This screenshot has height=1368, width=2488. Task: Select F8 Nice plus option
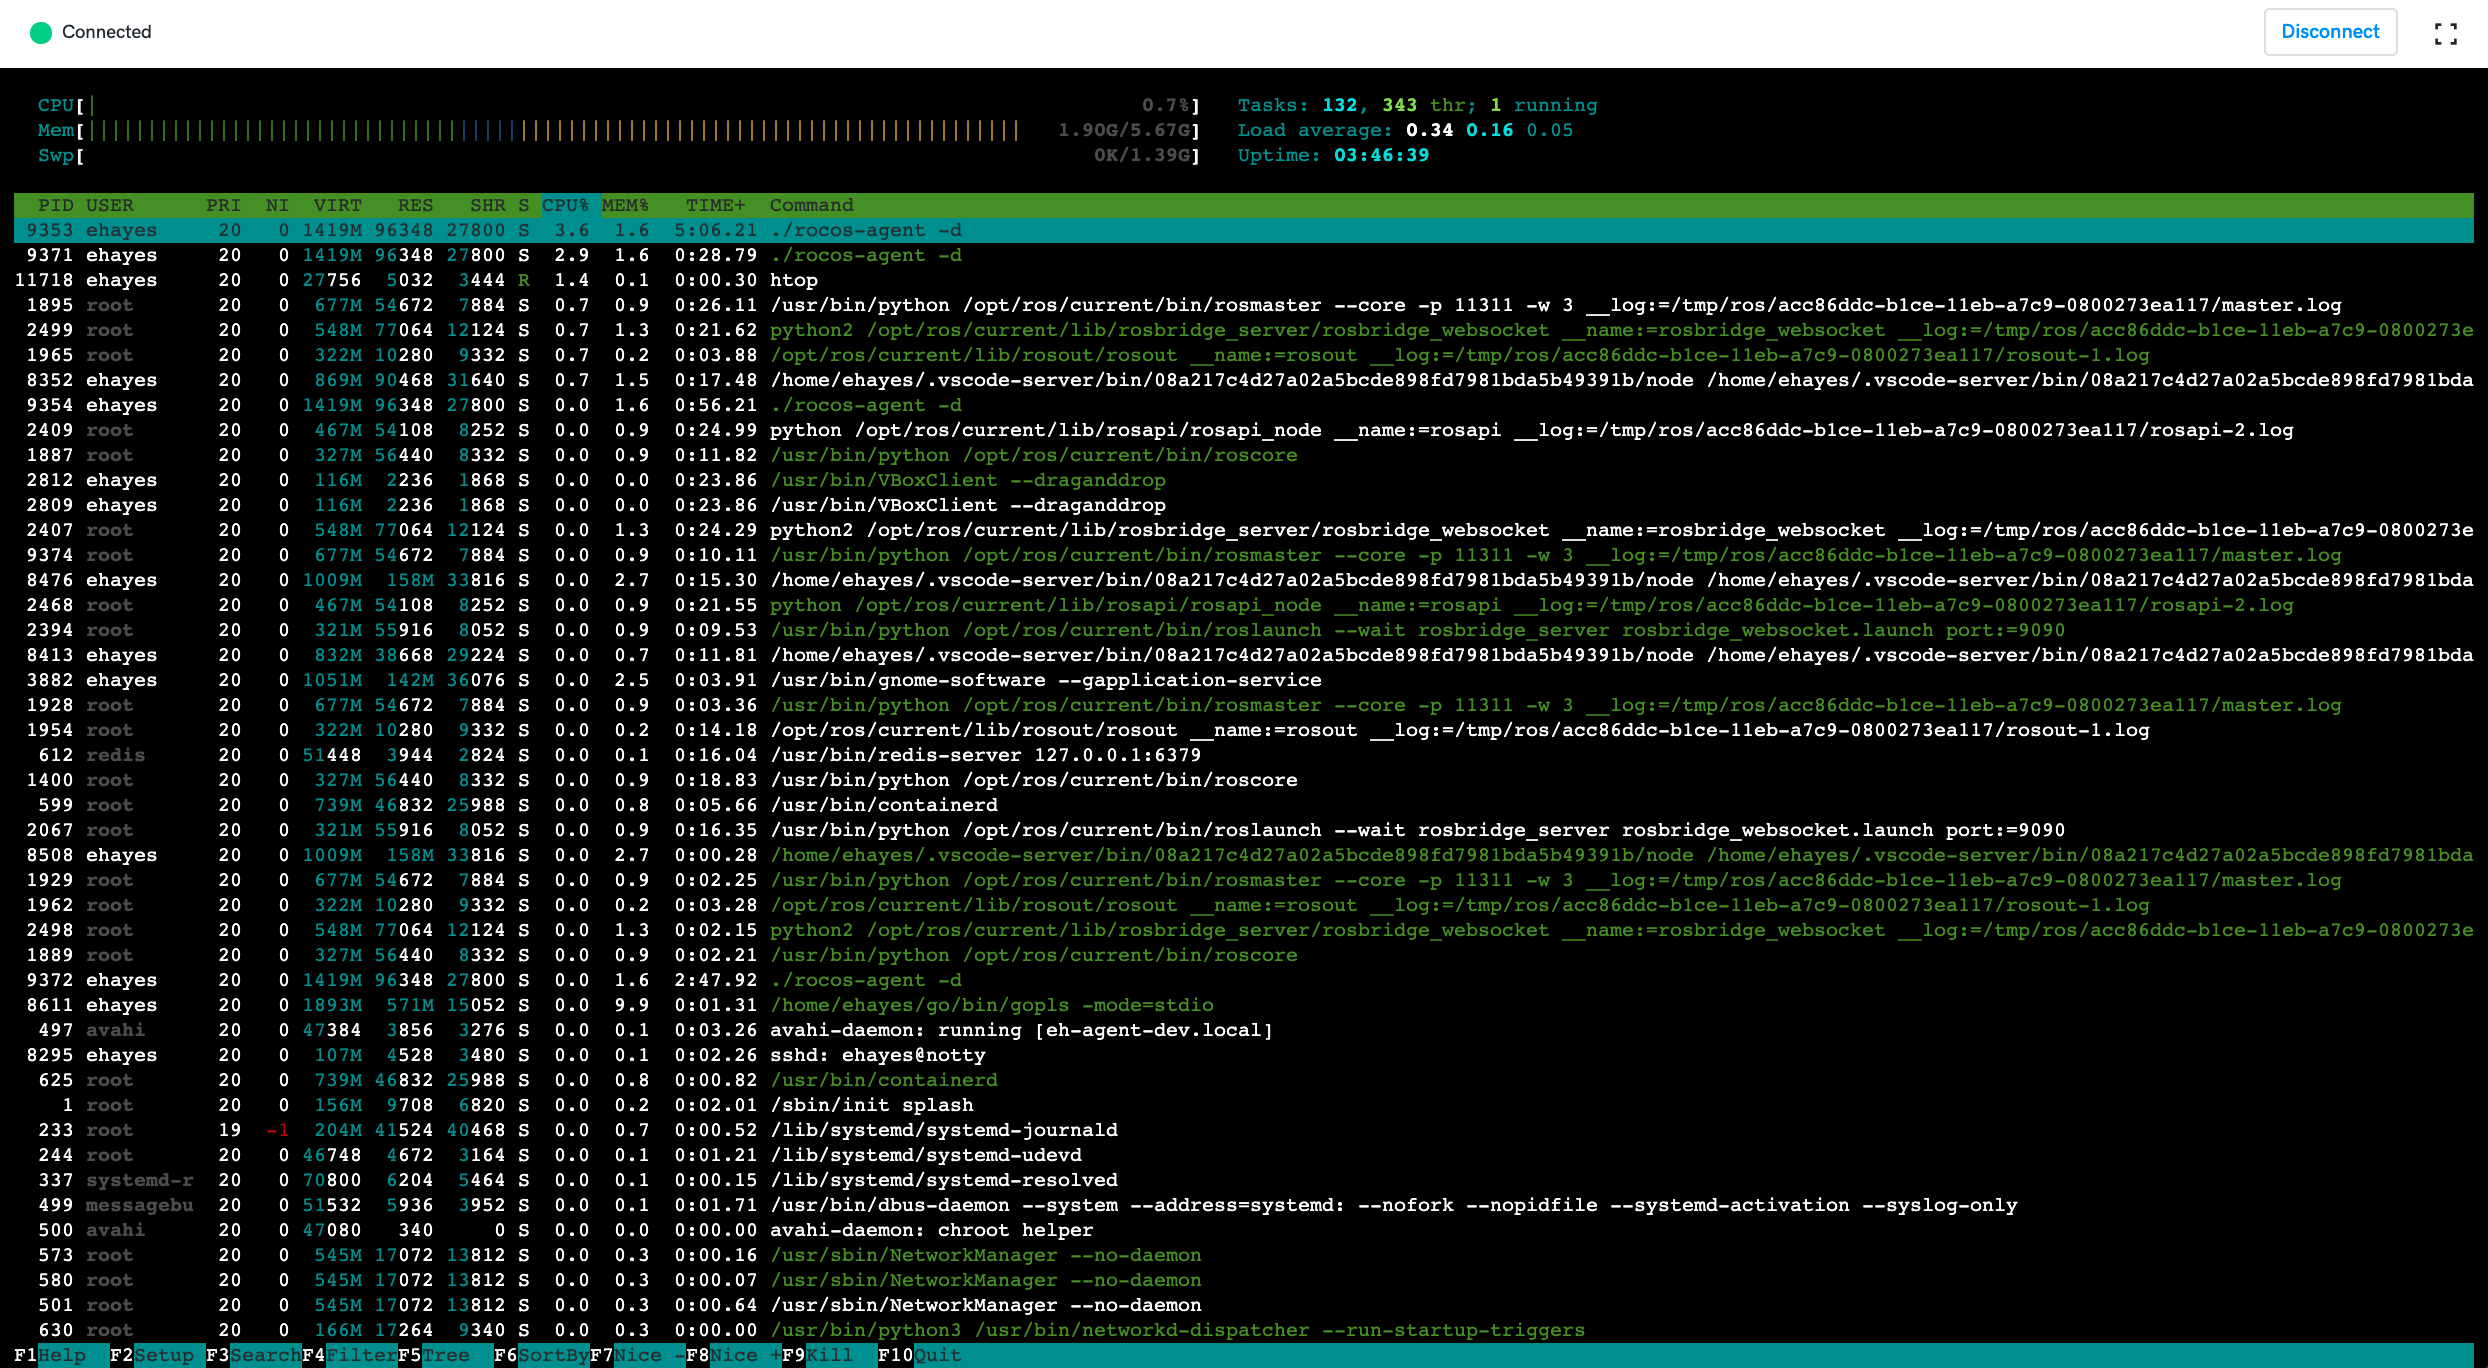pos(734,1355)
